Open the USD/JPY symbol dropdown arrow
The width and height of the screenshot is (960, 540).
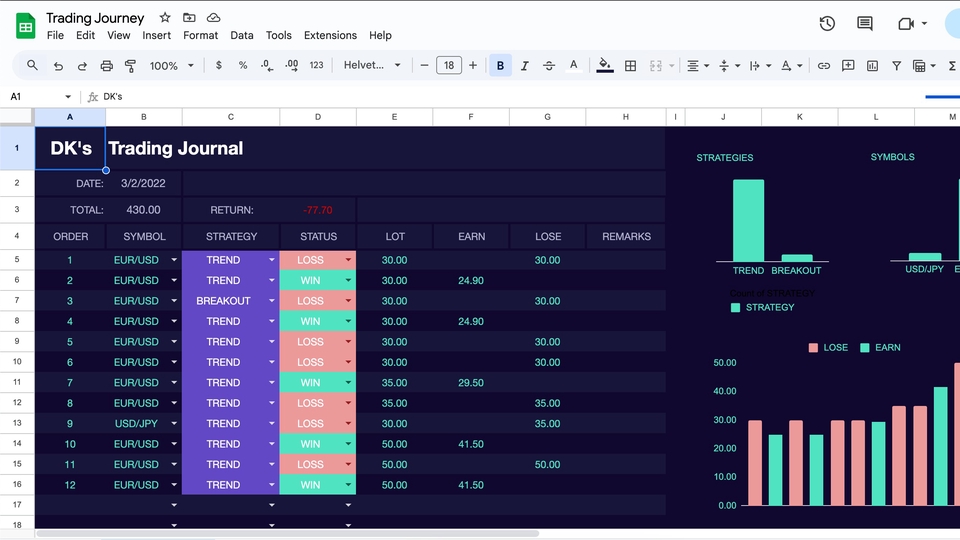click(174, 424)
